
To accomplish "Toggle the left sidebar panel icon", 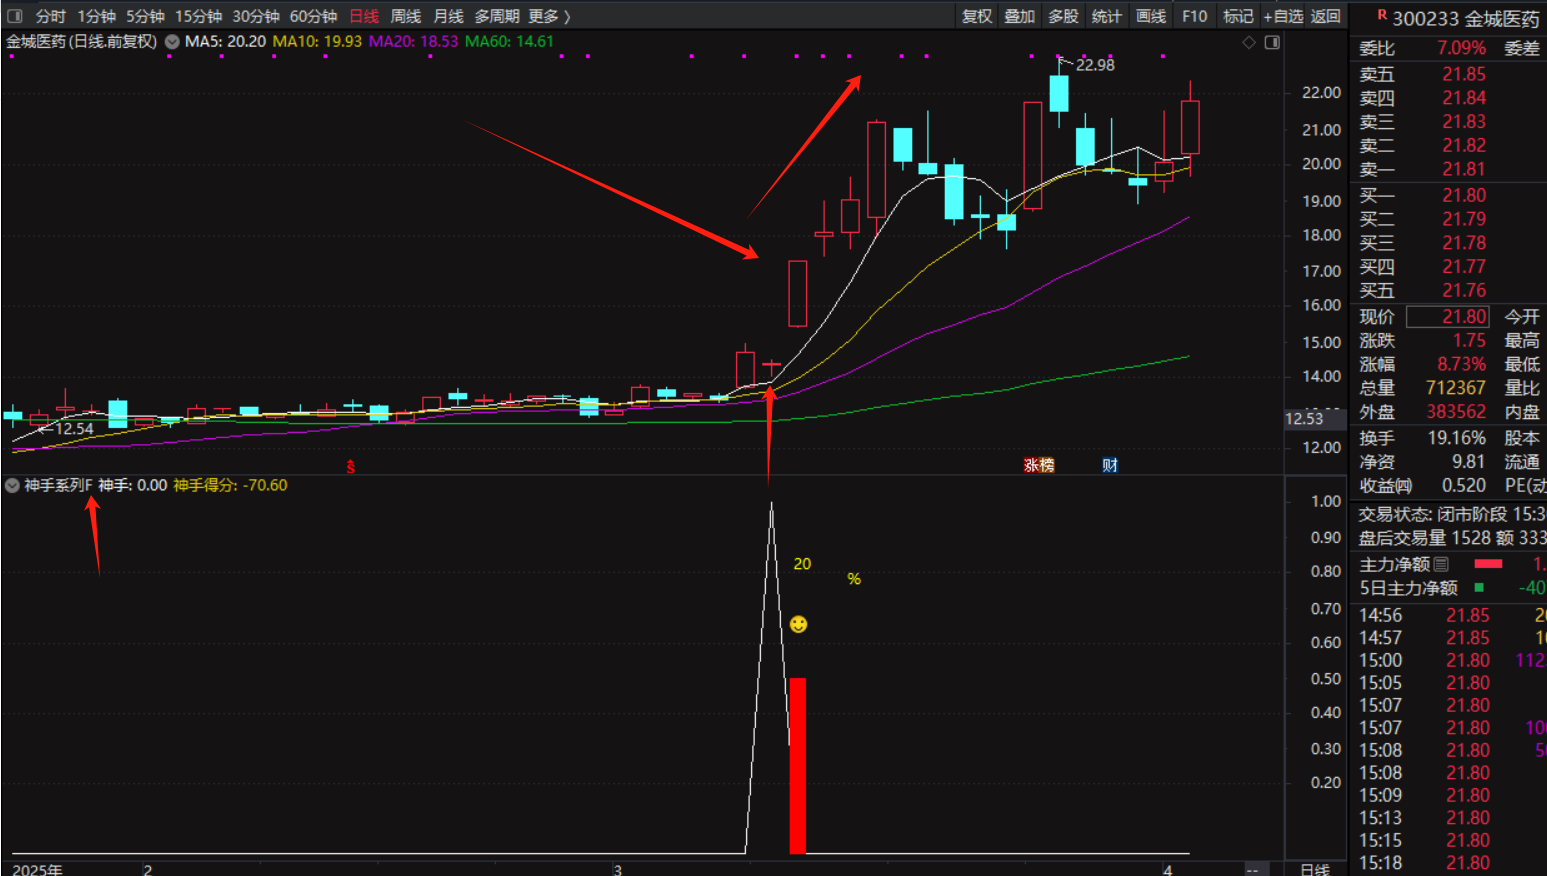I will (15, 16).
